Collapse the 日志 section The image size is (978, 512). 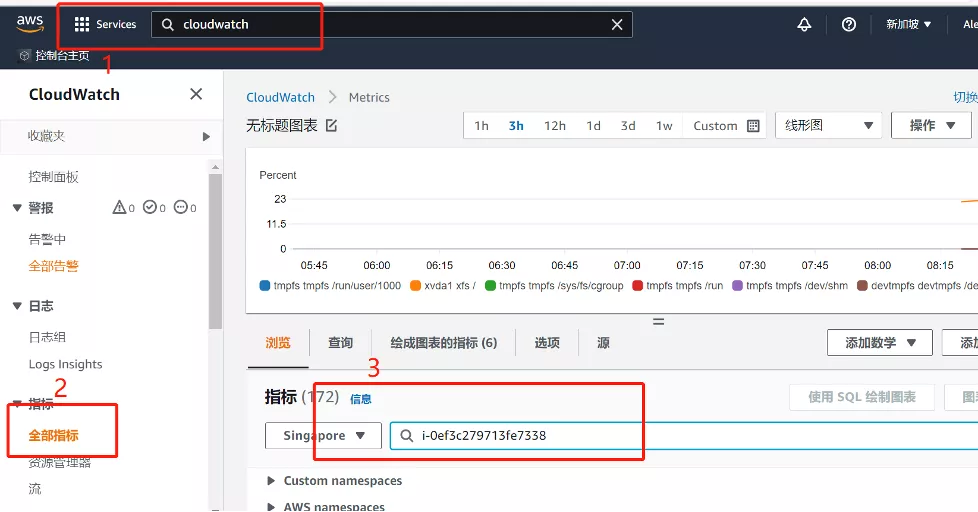[17, 306]
